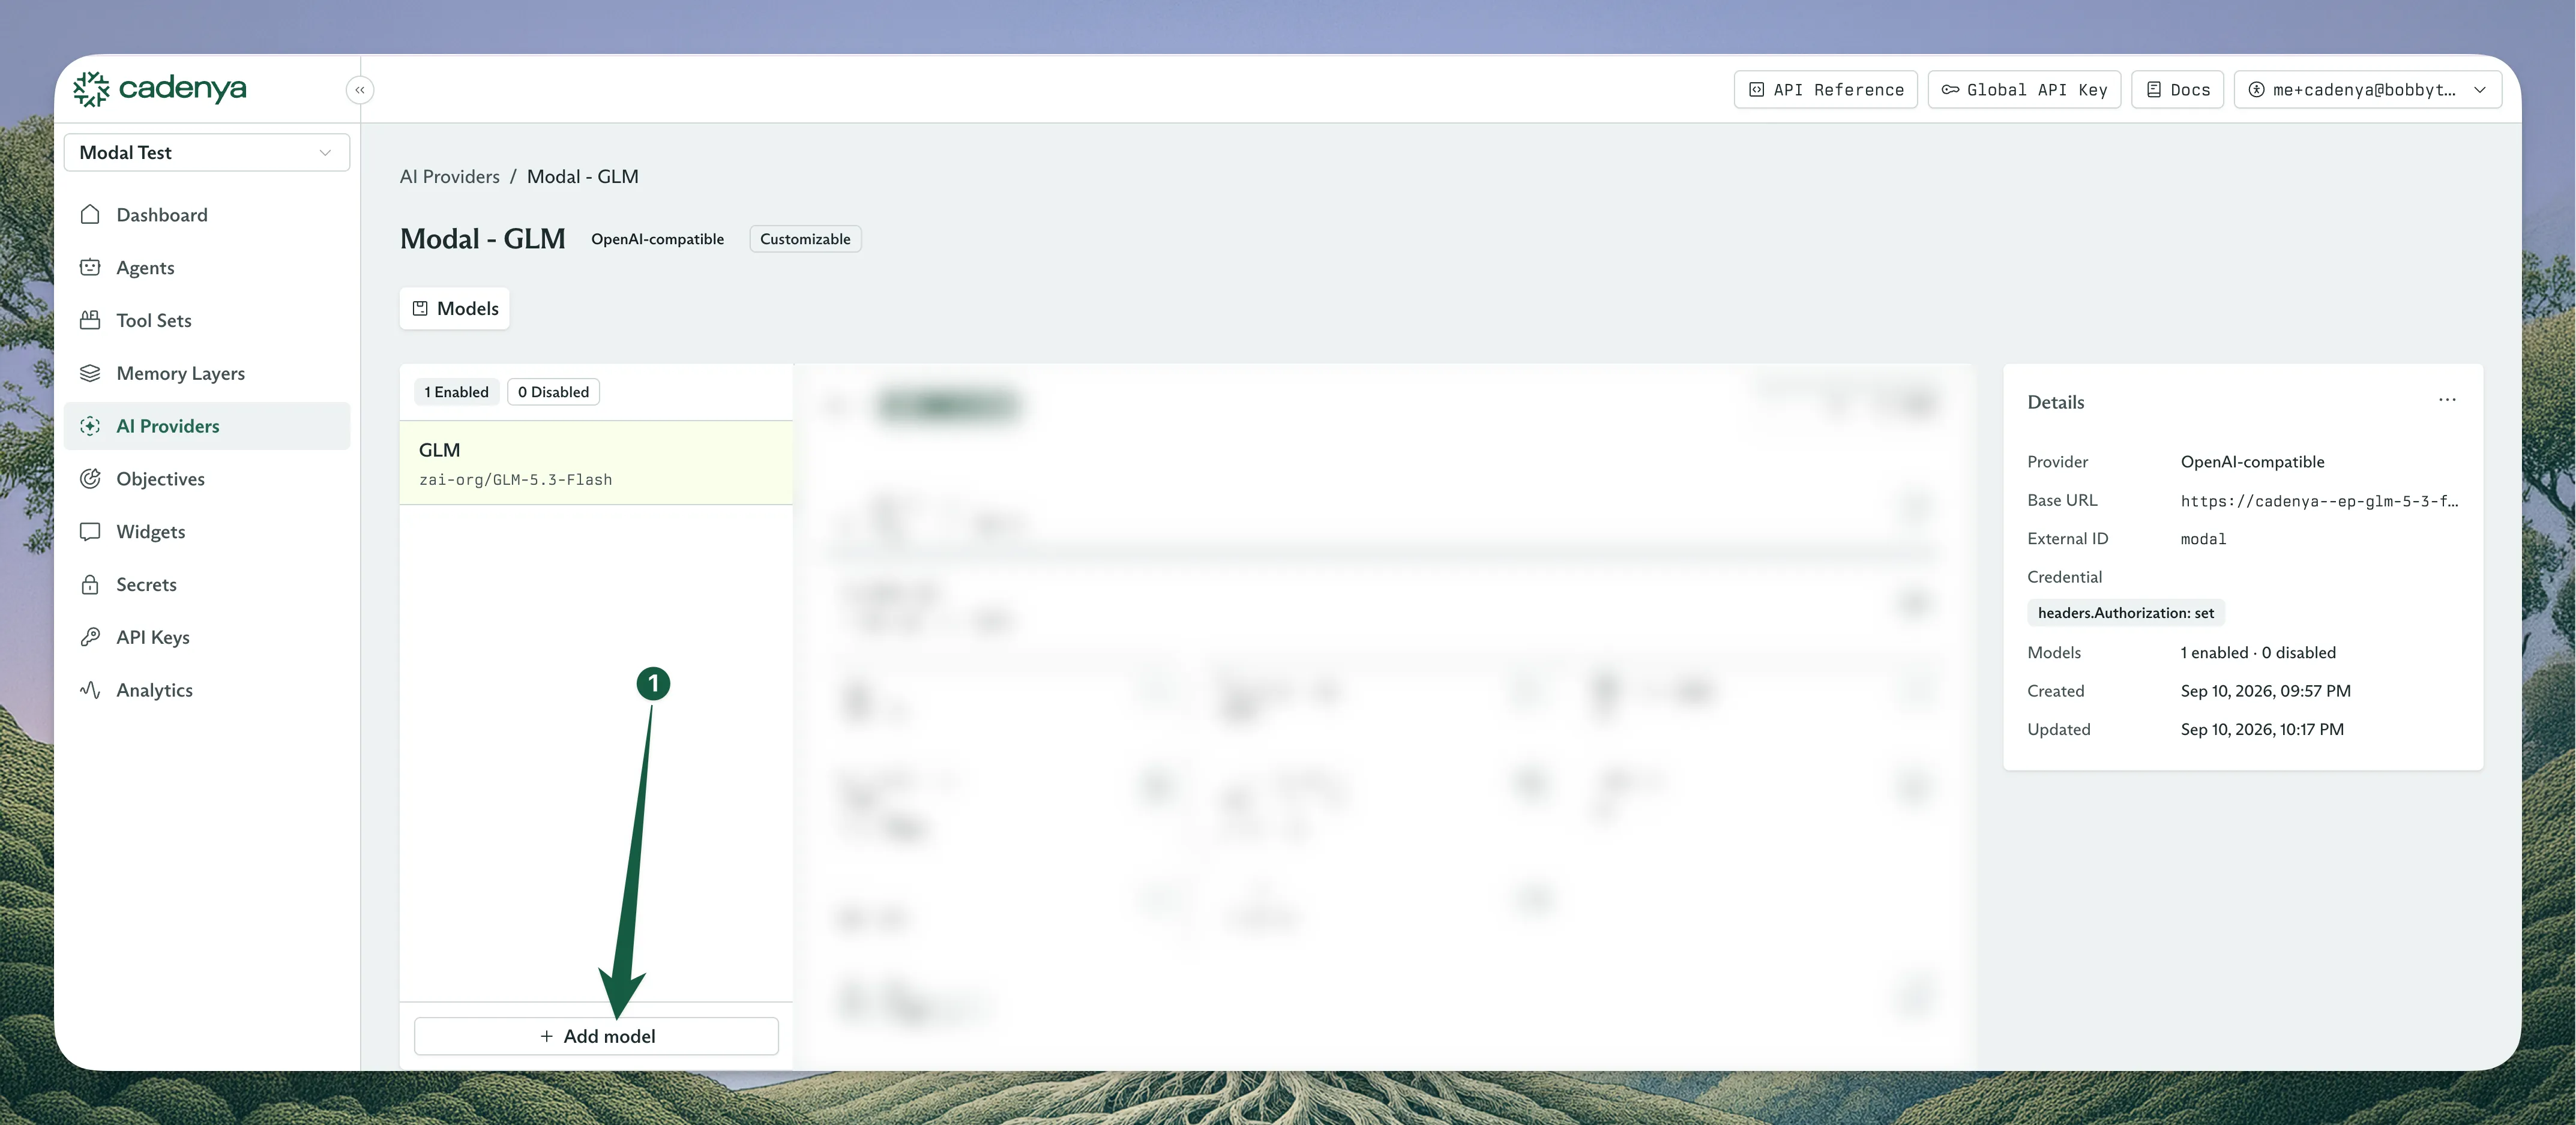Screen dimensions: 2576x1125
Task: Select the GLM model row
Action: tap(596, 463)
